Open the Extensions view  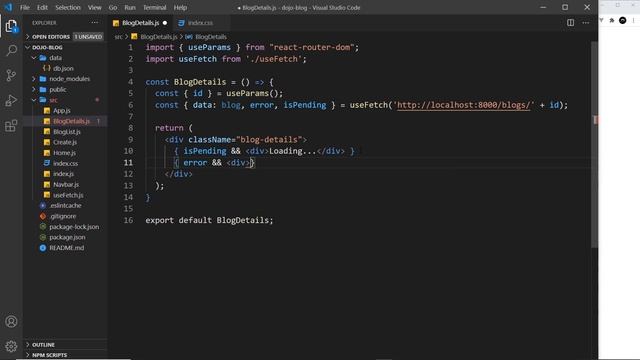click(x=11, y=126)
